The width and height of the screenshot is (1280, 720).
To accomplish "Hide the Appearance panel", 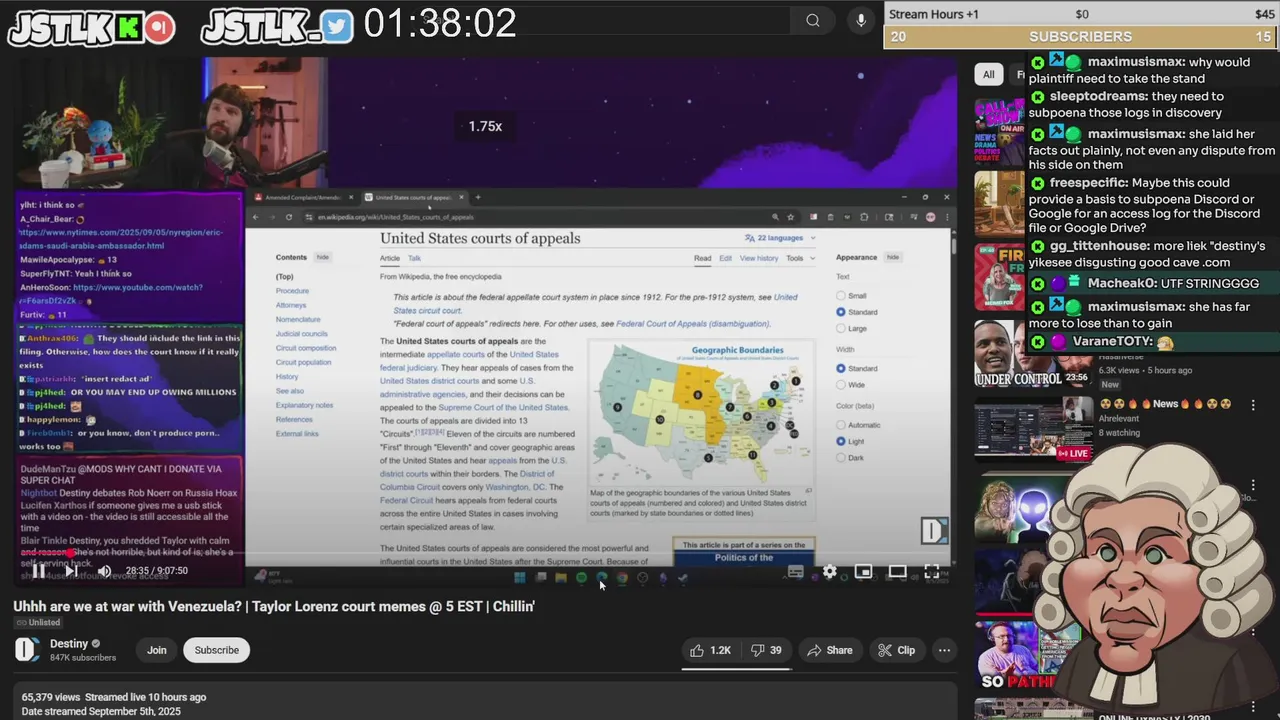I will [893, 257].
